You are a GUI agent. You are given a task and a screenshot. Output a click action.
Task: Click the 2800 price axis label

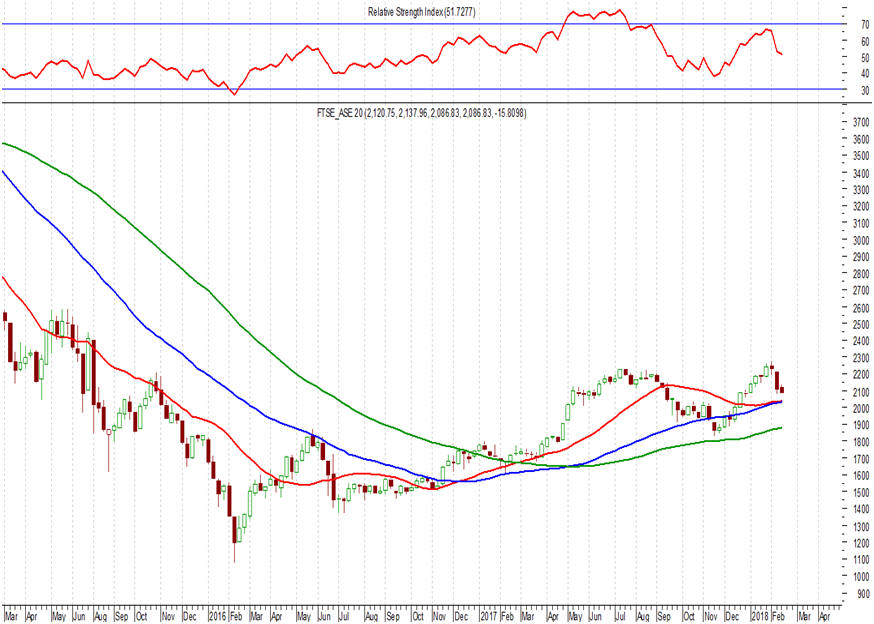pos(861,274)
